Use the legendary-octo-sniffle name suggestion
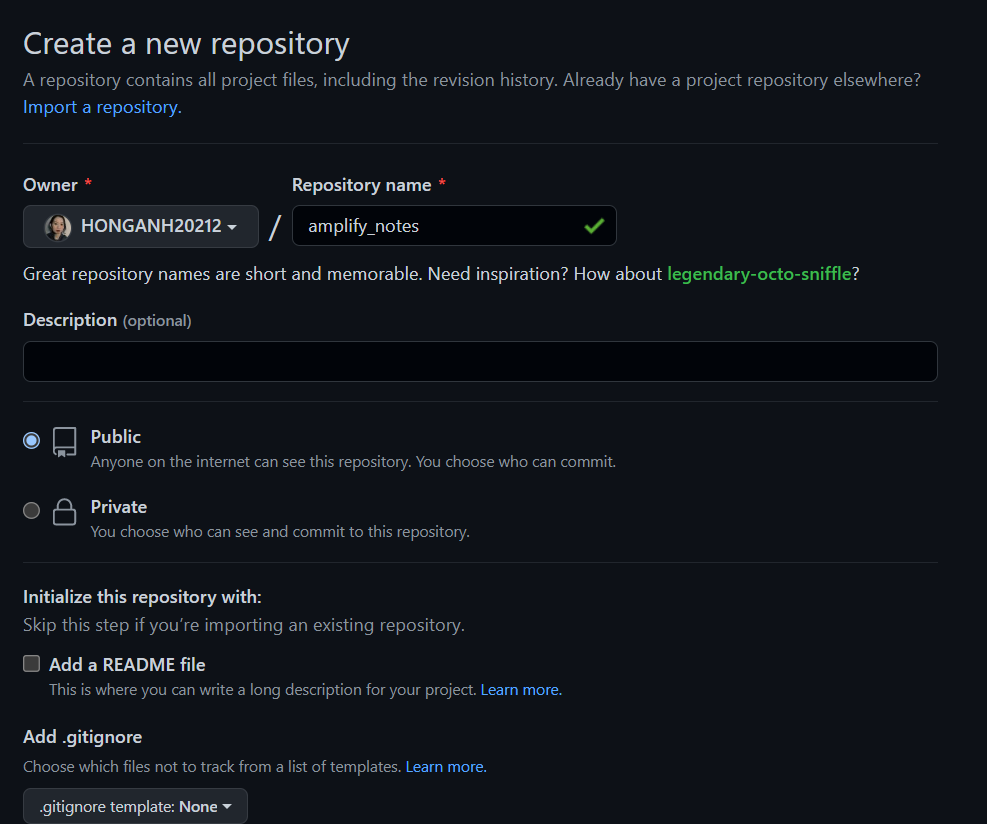The height and width of the screenshot is (824, 987). click(x=759, y=274)
